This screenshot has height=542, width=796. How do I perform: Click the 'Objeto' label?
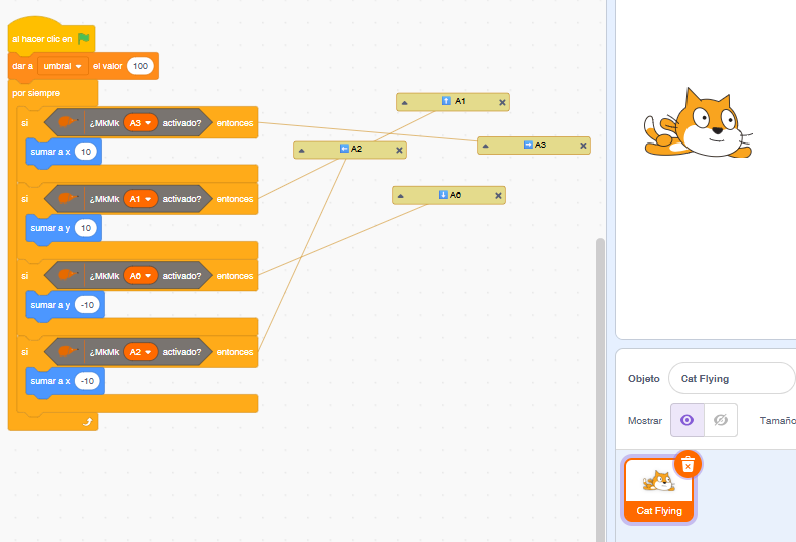coord(644,379)
